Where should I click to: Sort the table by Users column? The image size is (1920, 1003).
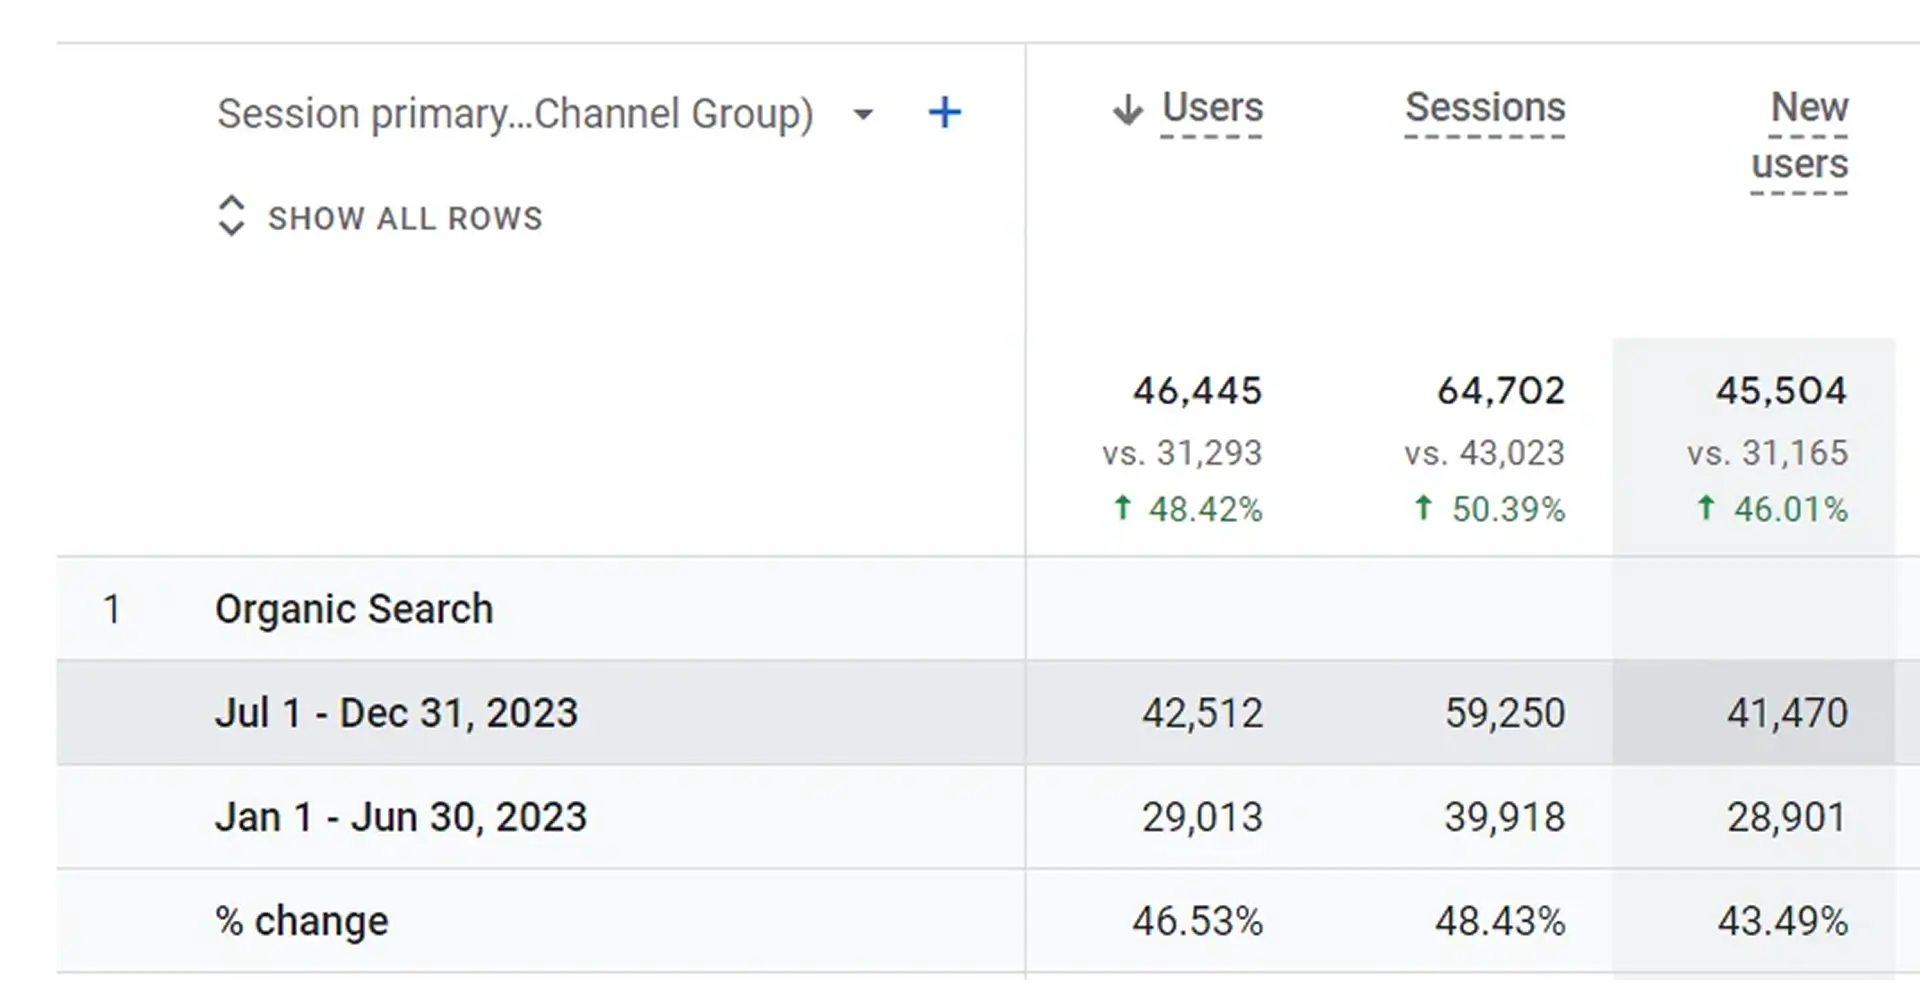(1212, 108)
